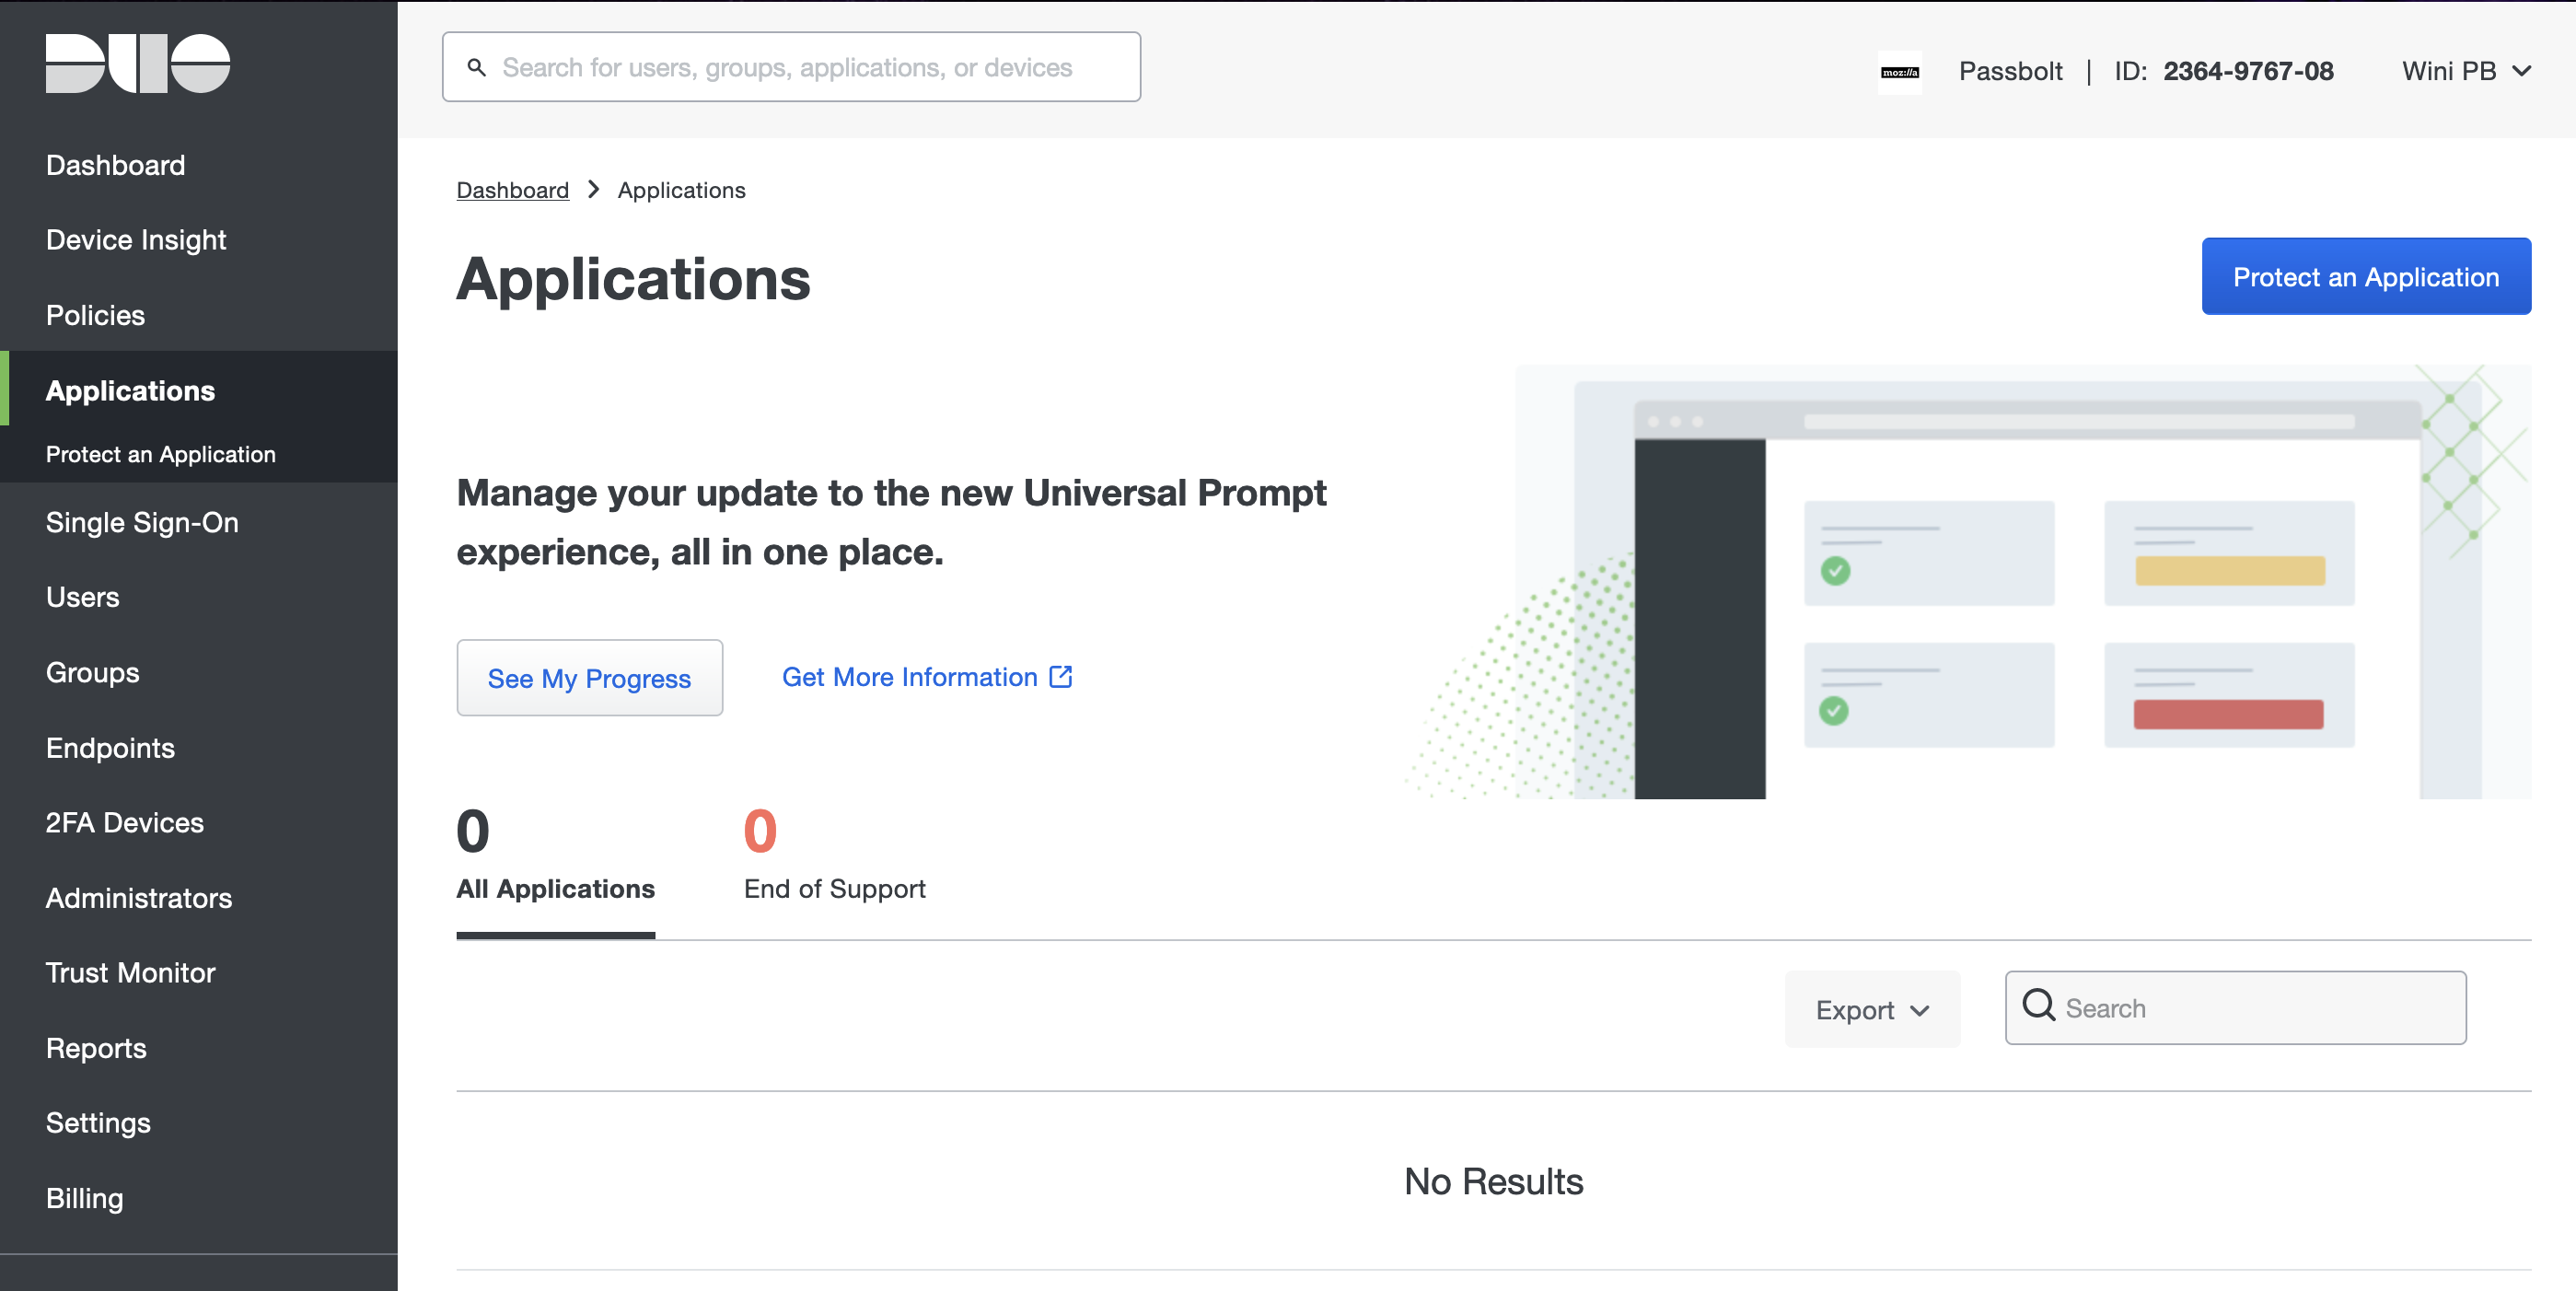Expand the Wini PB account menu
The height and width of the screenshot is (1291, 2576).
pyautogui.click(x=2466, y=69)
